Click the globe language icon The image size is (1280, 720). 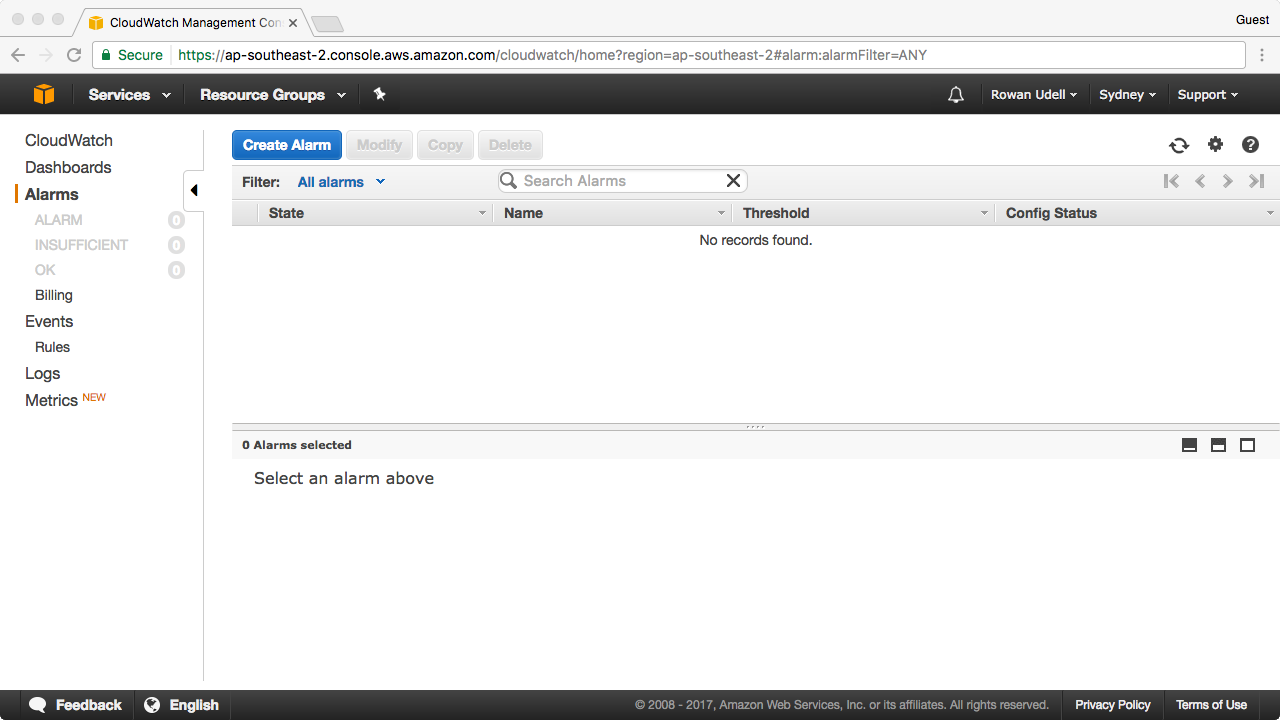coord(152,705)
